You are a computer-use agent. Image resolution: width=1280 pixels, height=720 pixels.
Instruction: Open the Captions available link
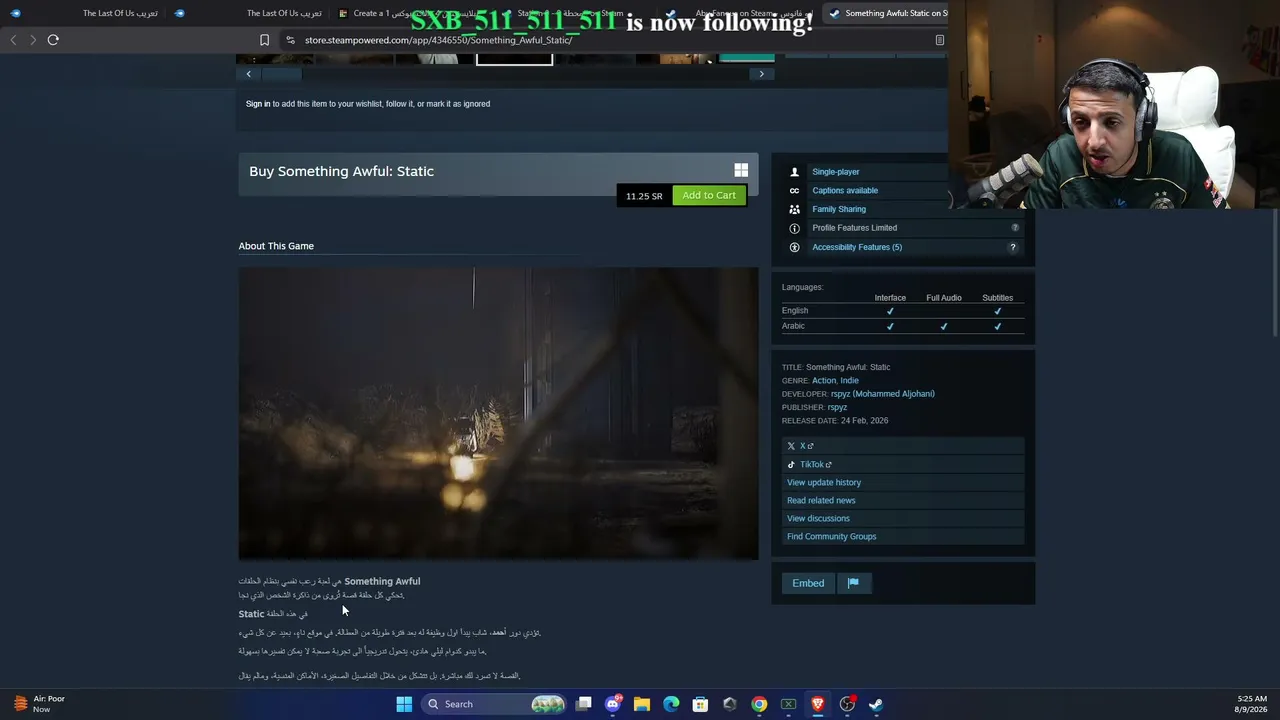[x=845, y=190]
